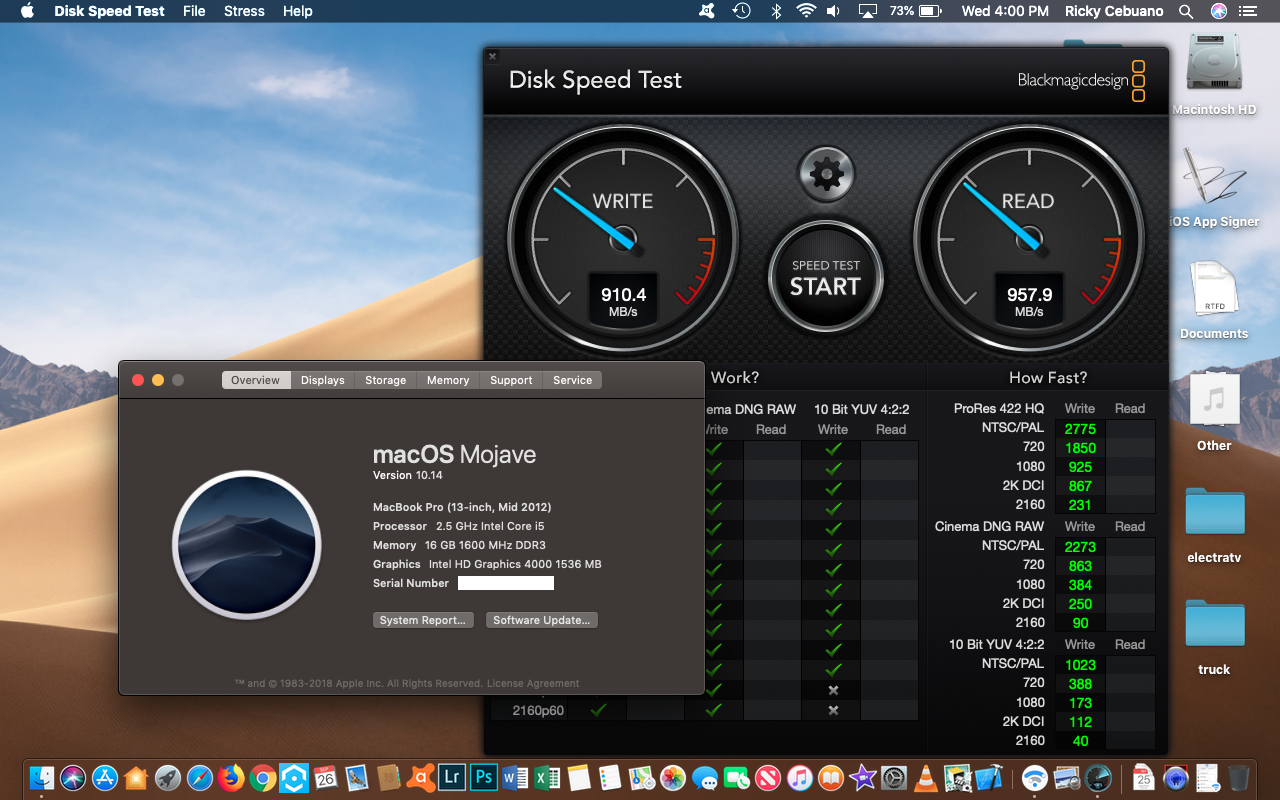
Task: Open Finder from the Dock
Action: pyautogui.click(x=42, y=777)
